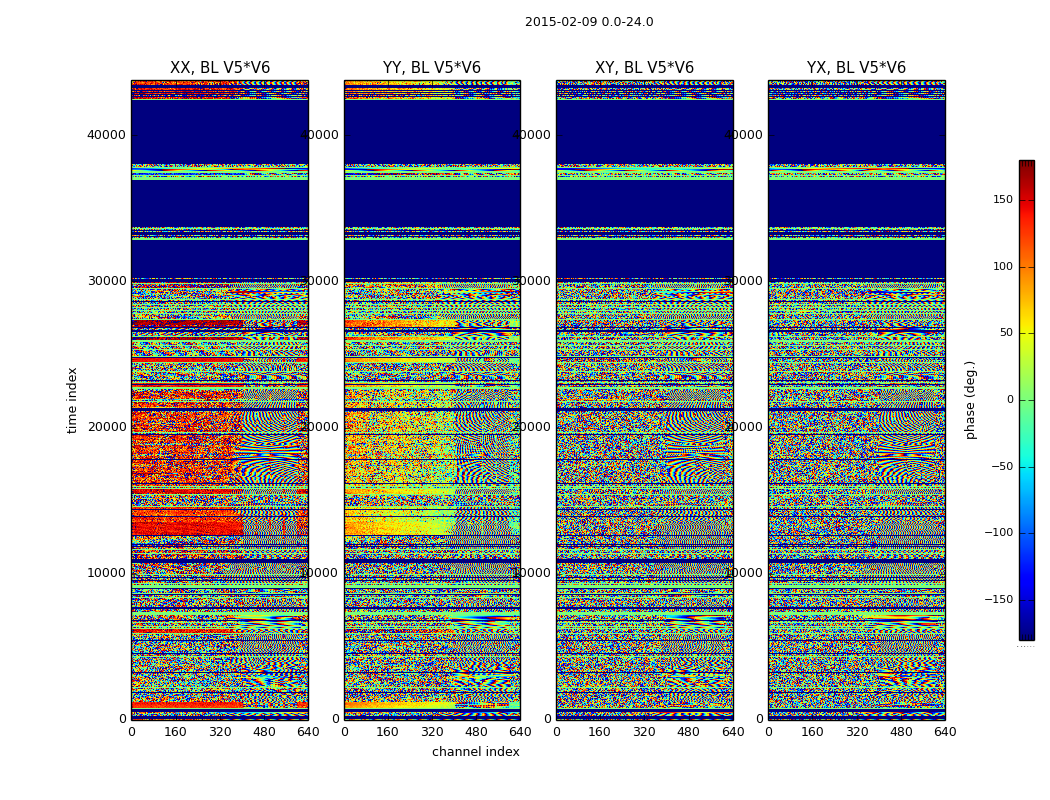Click the 100 tick label on colorbar
The width and height of the screenshot is (1050, 800).
pyautogui.click(x=1003, y=266)
